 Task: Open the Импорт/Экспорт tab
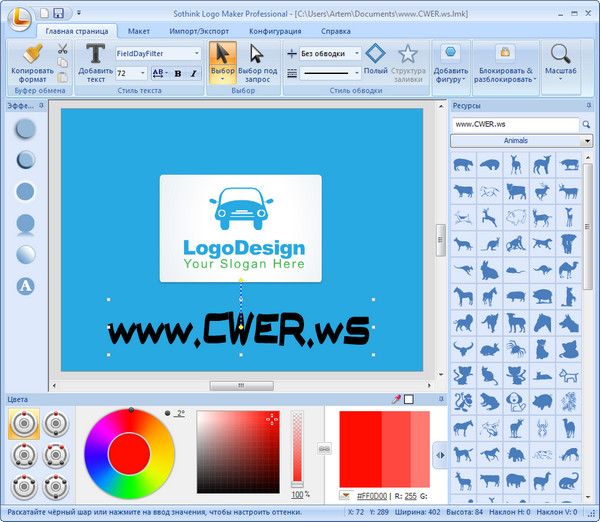[199, 31]
